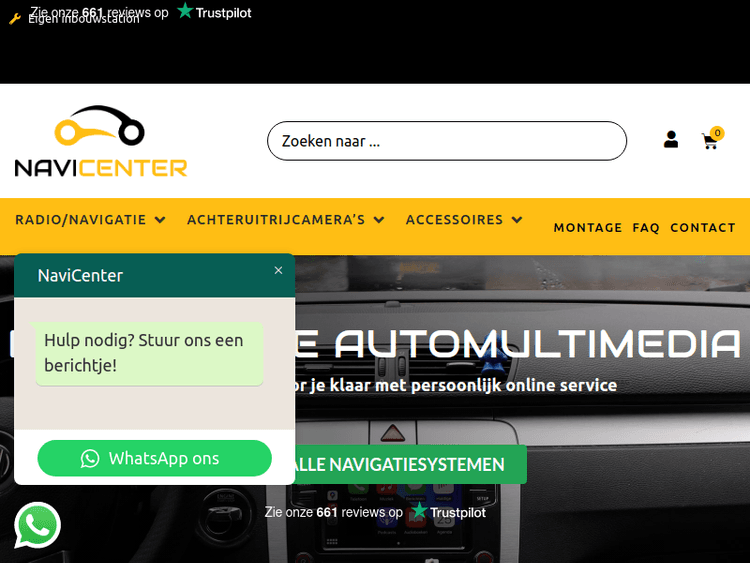This screenshot has width=750, height=563.
Task: Click the Trustpilot star in the top bar
Action: point(185,11)
